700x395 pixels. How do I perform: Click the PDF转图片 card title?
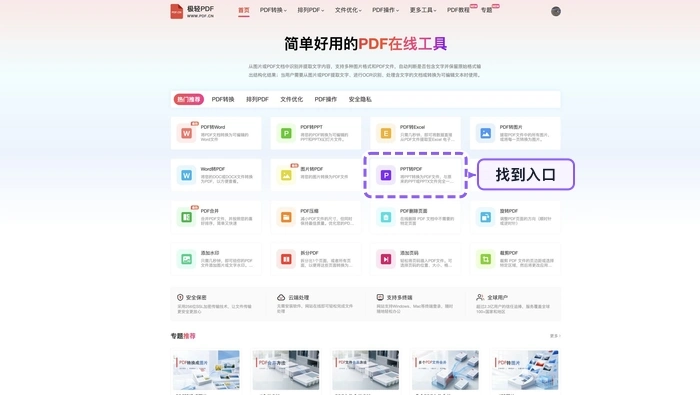point(511,127)
